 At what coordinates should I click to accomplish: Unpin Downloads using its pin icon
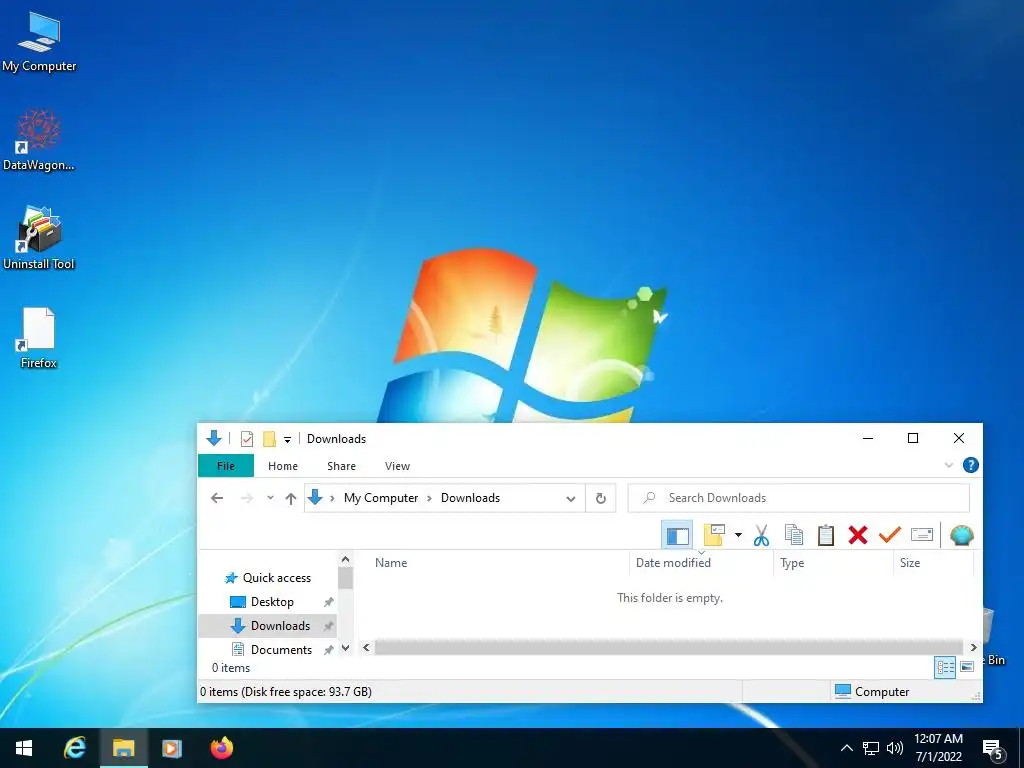[328, 626]
